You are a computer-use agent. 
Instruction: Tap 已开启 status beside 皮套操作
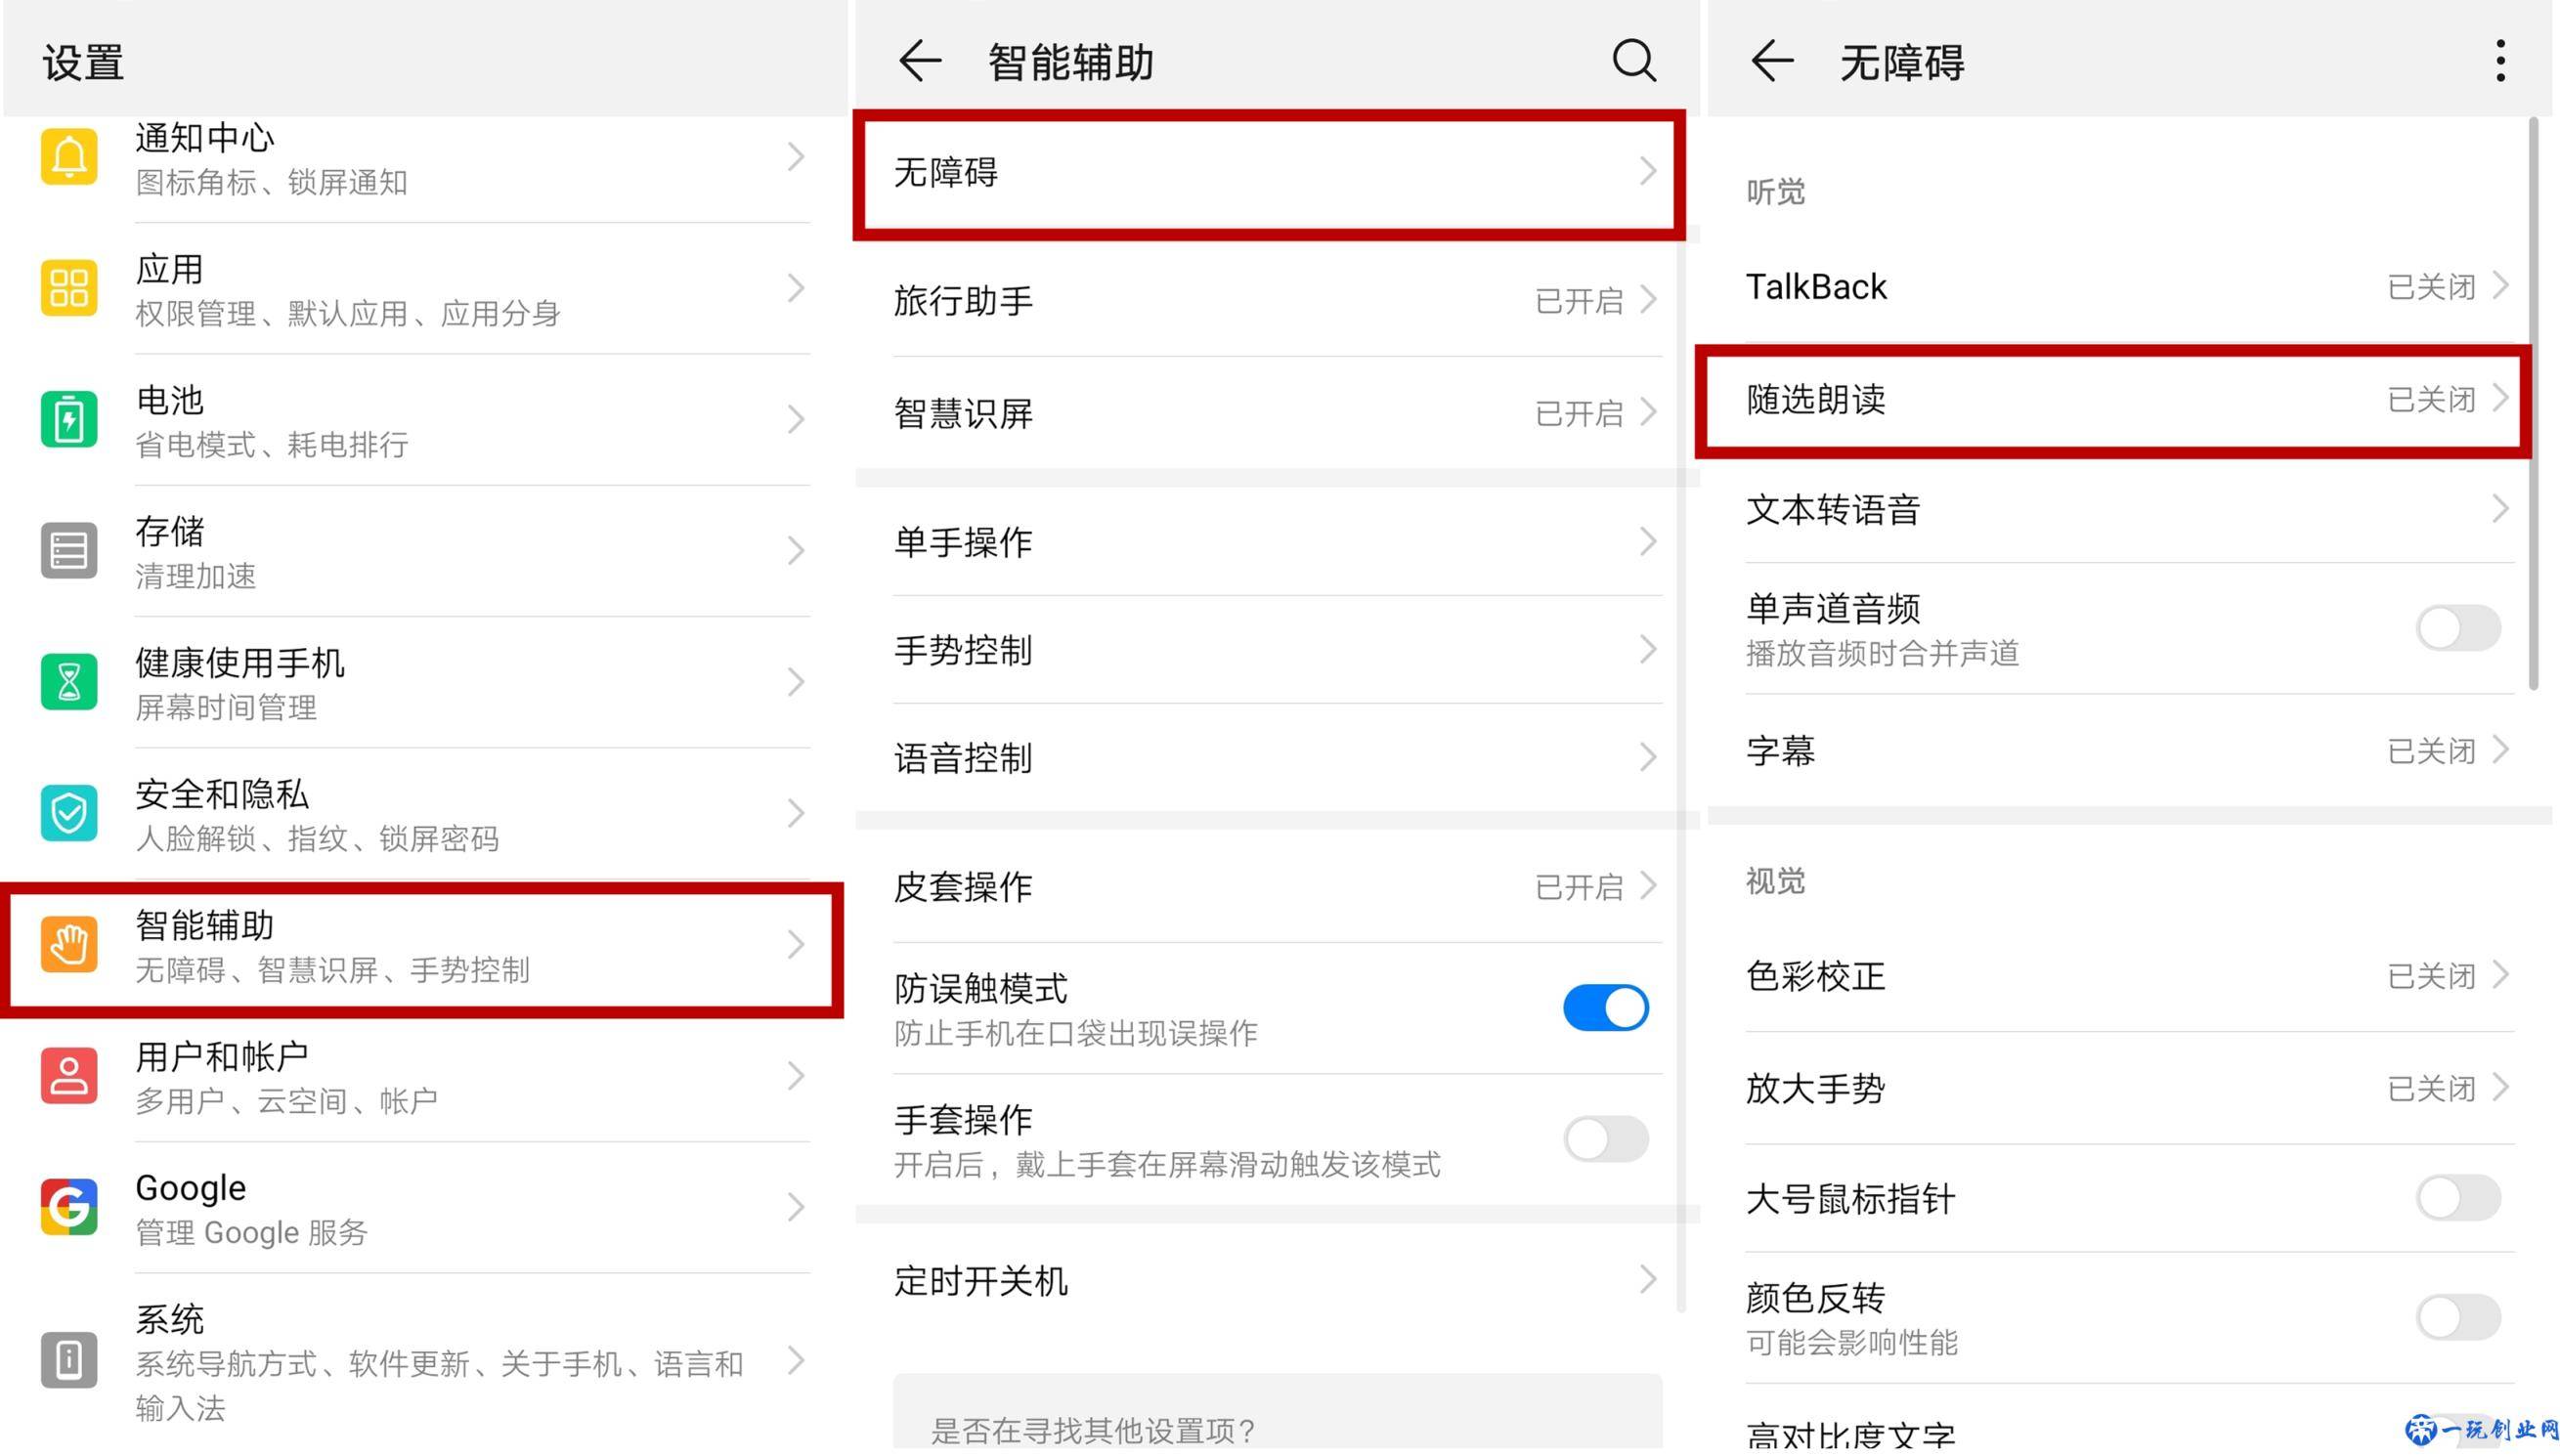pyautogui.click(x=1578, y=887)
